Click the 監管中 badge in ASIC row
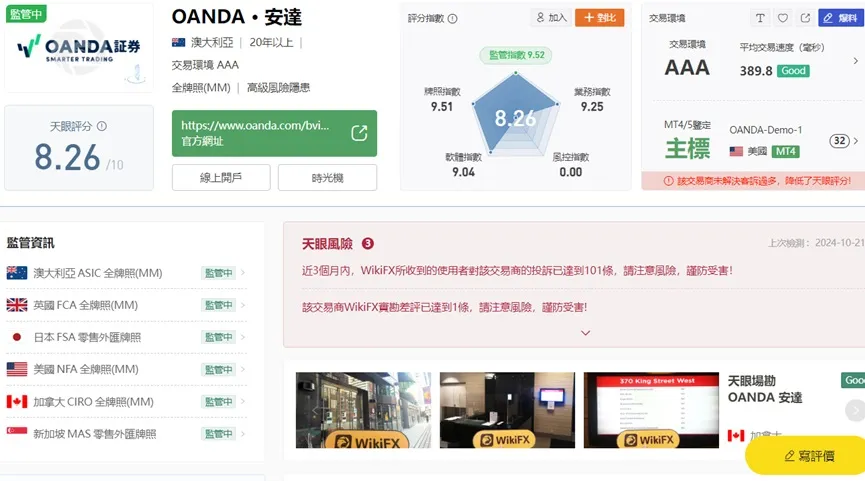The height and width of the screenshot is (481, 865). click(218, 273)
